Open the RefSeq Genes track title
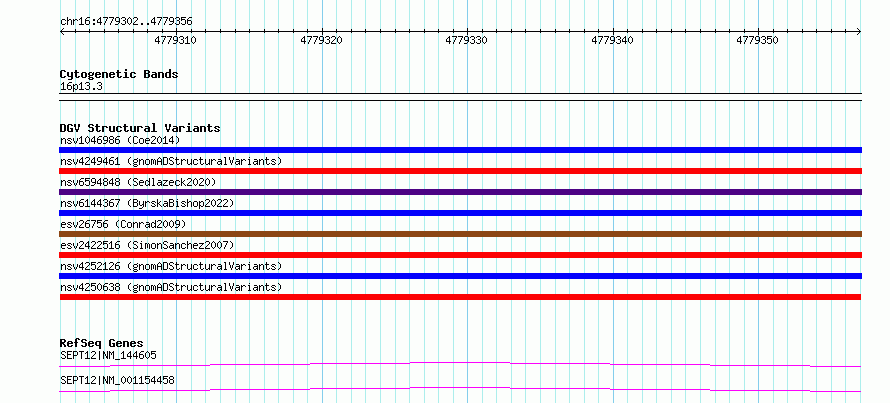Screen dimensions: 890x403 (x=102, y=343)
